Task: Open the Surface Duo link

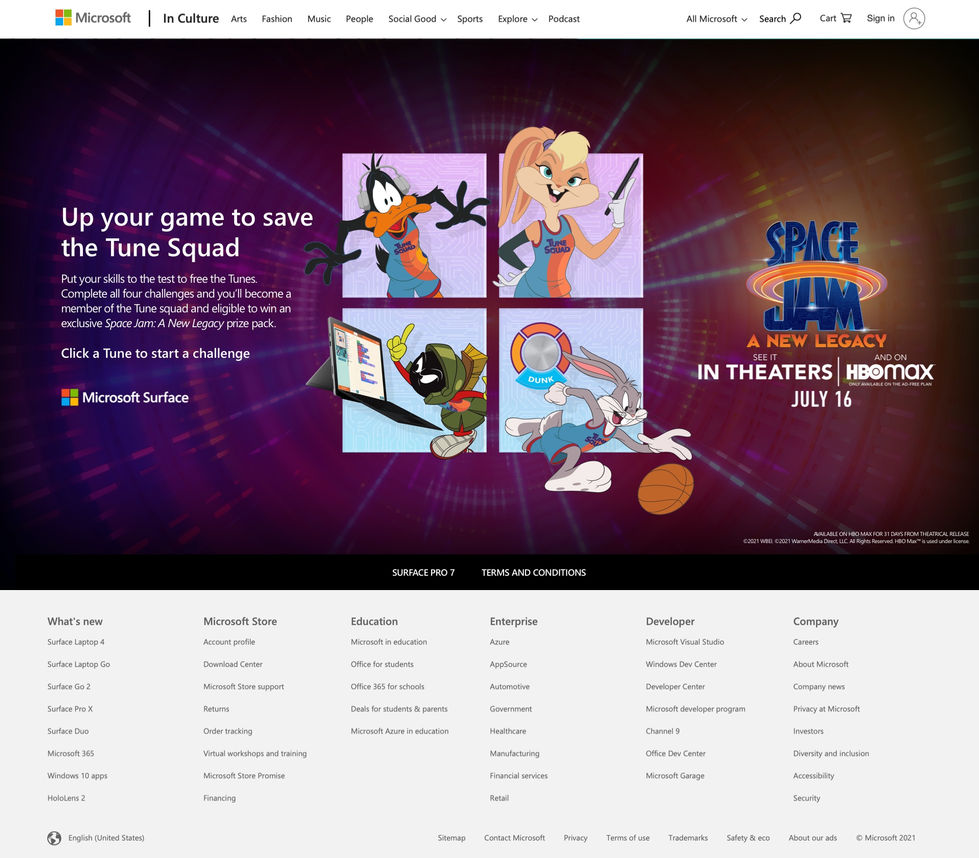Action: pyautogui.click(x=68, y=731)
